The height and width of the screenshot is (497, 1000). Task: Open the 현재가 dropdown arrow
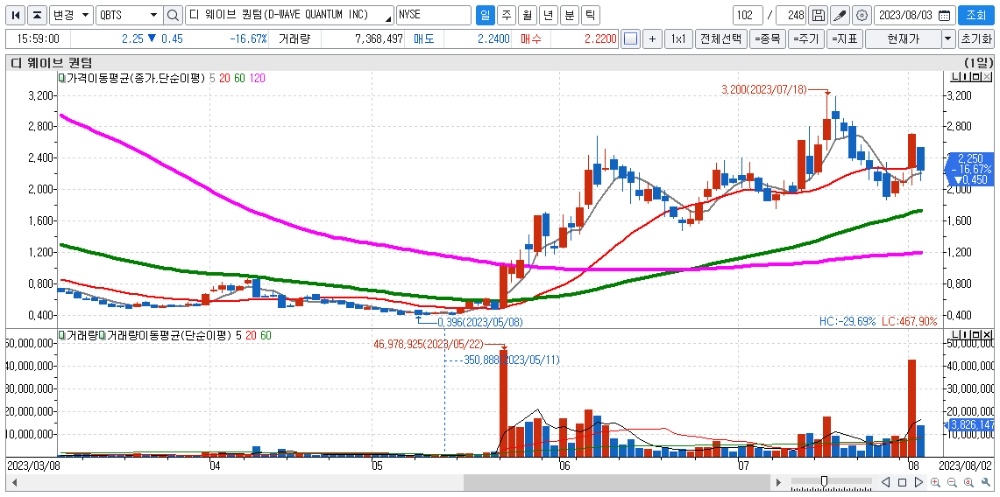[948, 39]
